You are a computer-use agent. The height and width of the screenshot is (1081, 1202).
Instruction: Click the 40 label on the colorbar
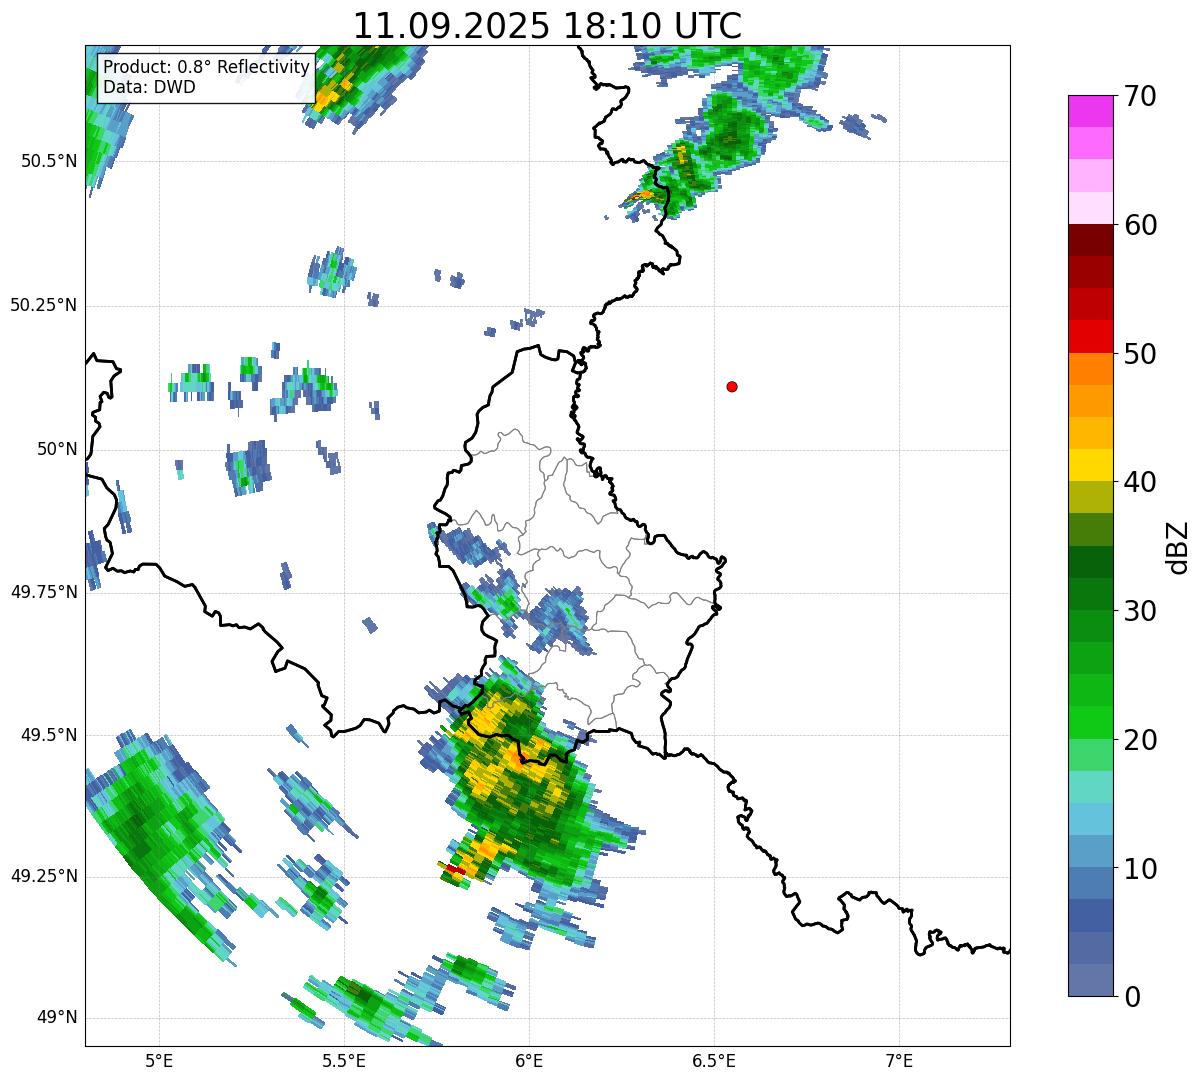coord(1140,482)
